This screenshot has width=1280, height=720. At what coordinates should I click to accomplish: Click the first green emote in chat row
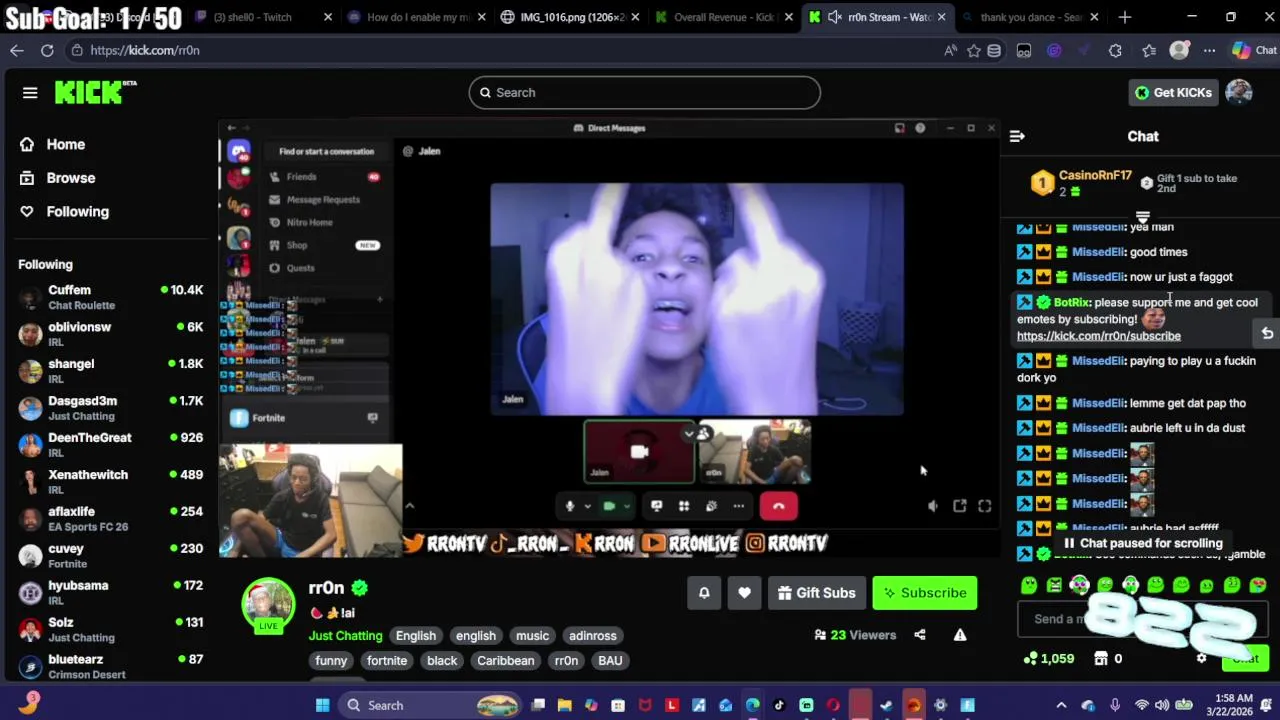[1029, 585]
